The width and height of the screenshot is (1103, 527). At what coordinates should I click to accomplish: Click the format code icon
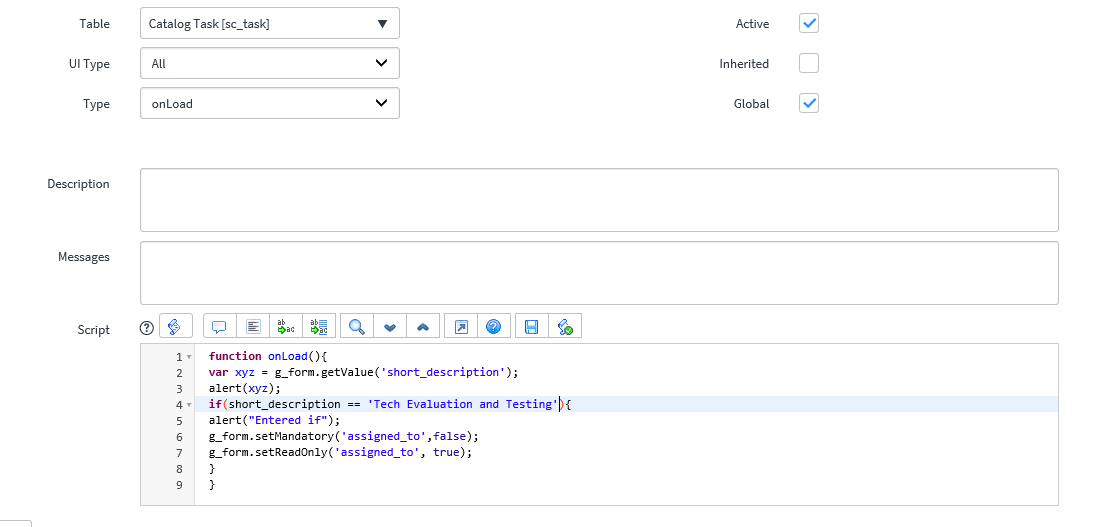pos(253,326)
